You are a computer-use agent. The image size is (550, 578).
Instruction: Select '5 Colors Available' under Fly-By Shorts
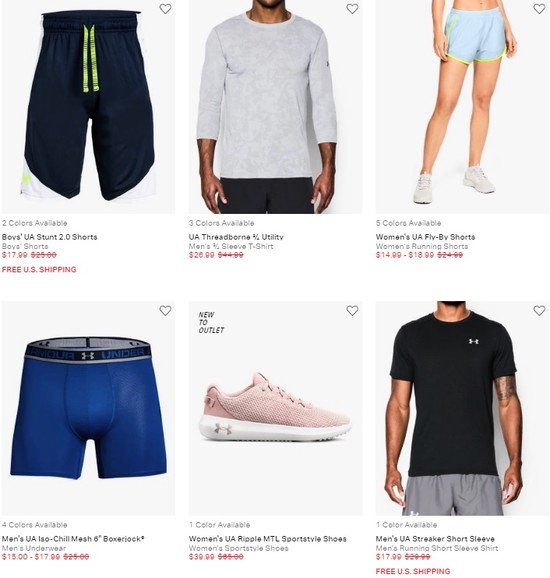(x=408, y=223)
